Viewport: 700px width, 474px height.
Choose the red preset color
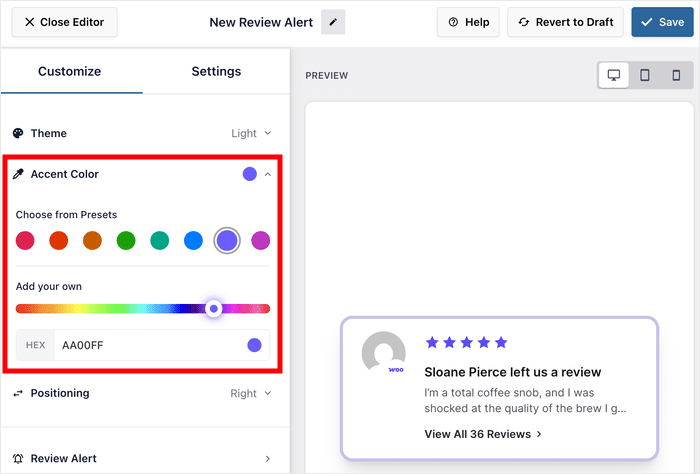59,240
